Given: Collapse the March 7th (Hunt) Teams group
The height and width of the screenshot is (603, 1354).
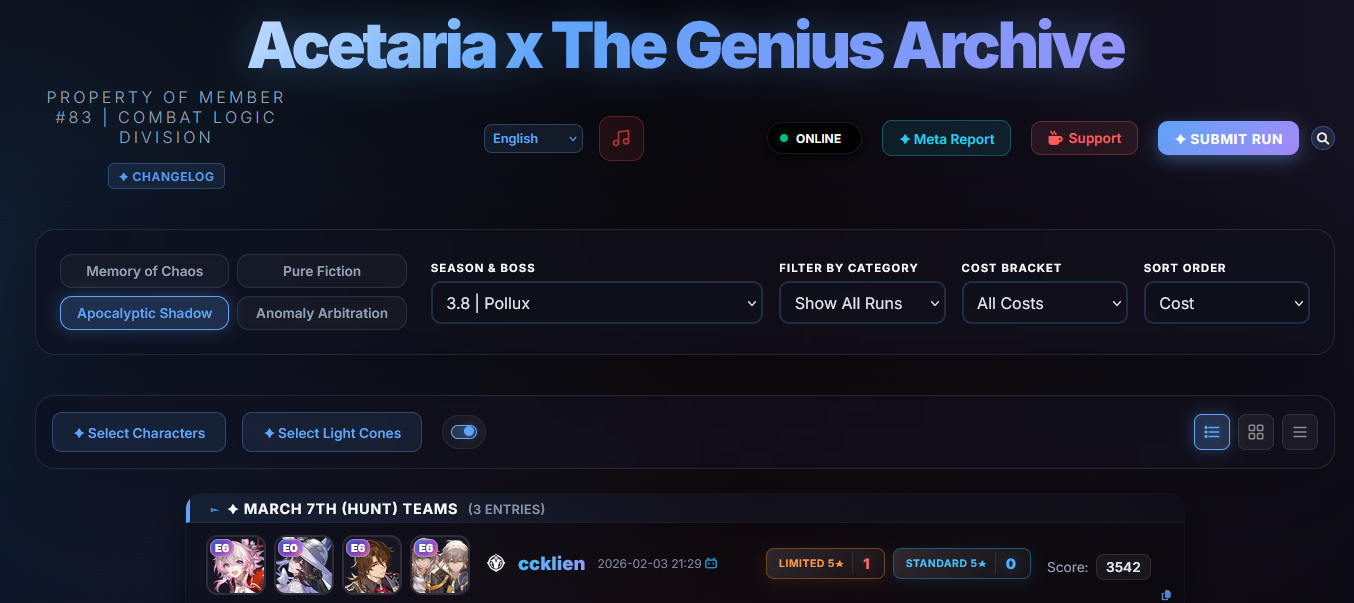Looking at the screenshot, I should click(x=214, y=510).
